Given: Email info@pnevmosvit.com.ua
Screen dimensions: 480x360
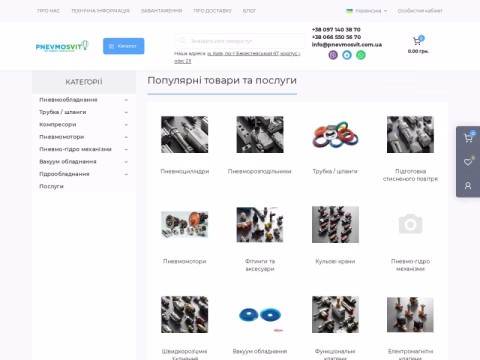Looking at the screenshot, I should tap(347, 45).
